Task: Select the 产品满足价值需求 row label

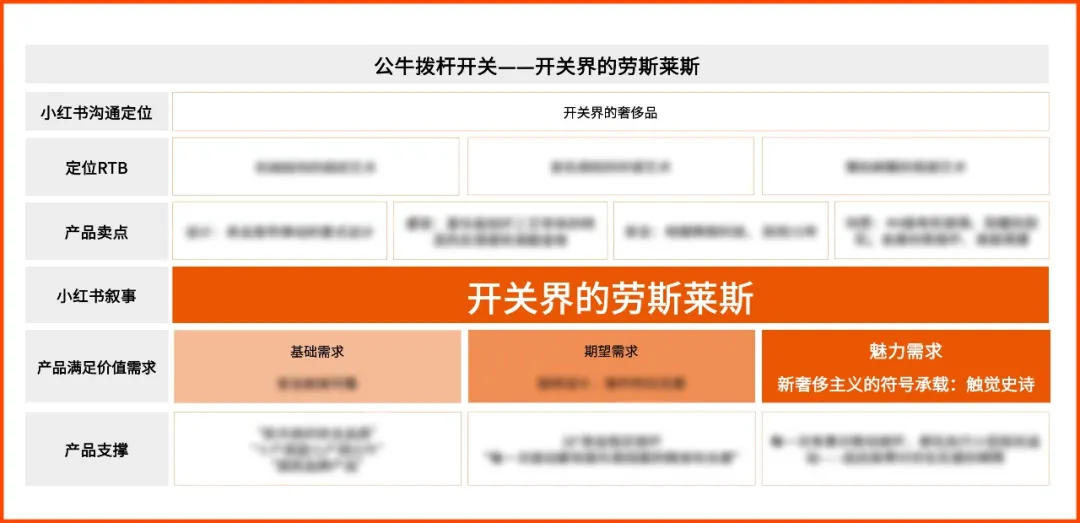Action: point(97,367)
